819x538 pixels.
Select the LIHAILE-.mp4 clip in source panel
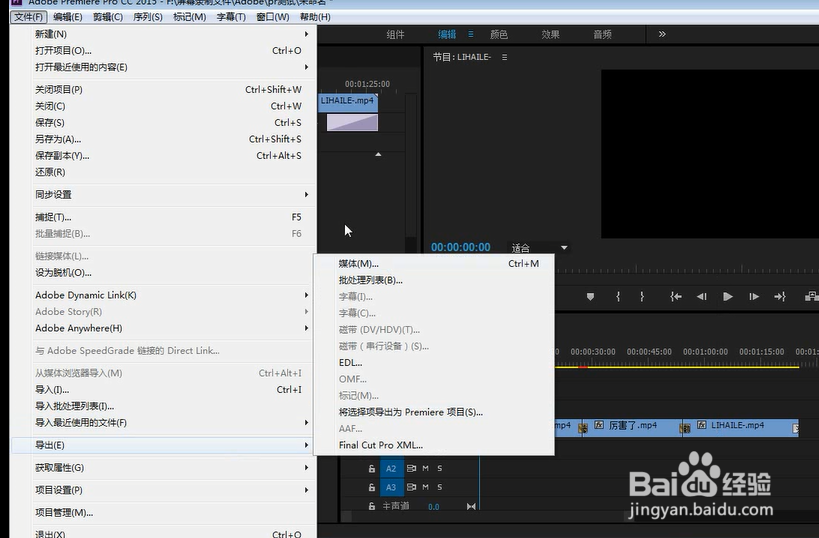(x=348, y=102)
